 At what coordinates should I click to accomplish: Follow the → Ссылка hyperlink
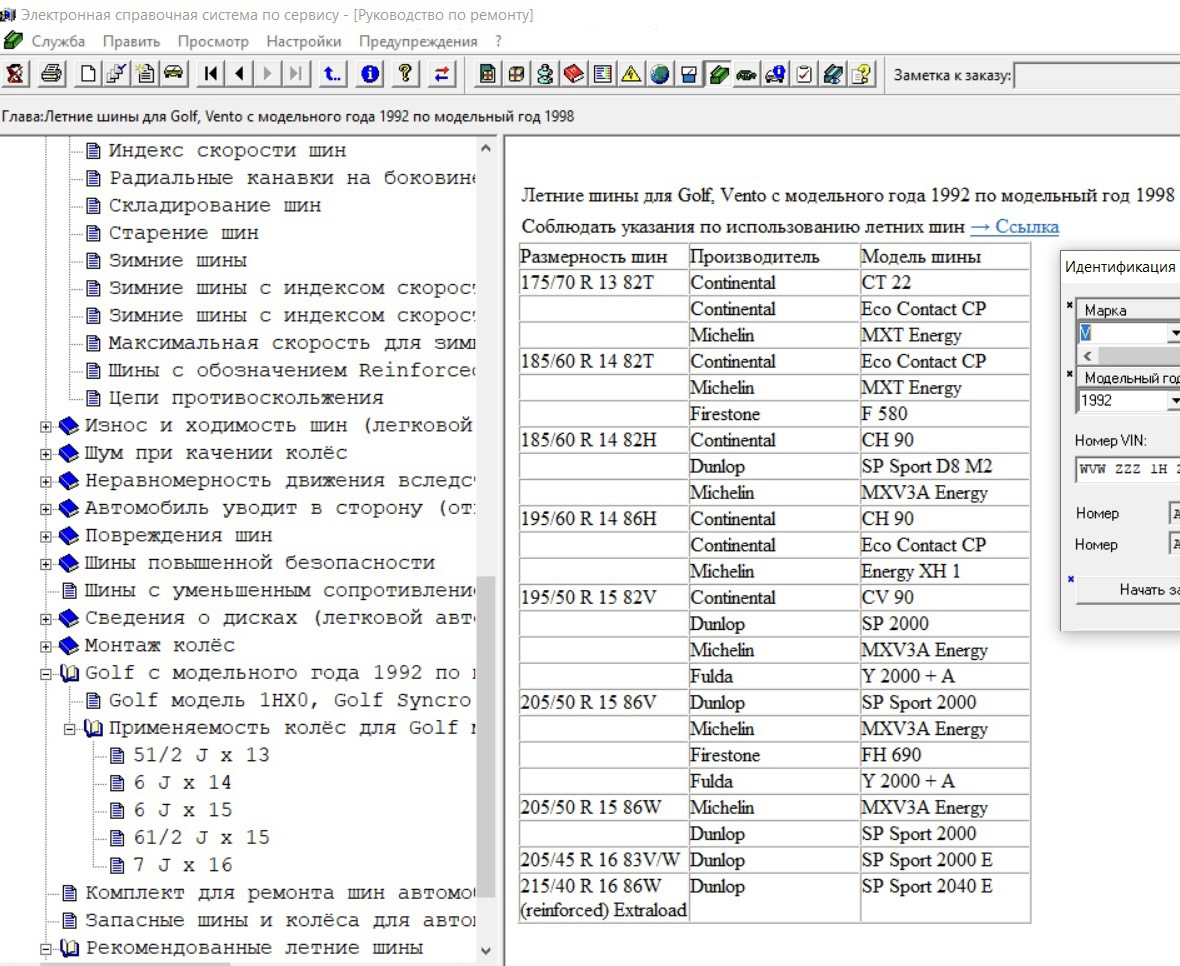1014,226
